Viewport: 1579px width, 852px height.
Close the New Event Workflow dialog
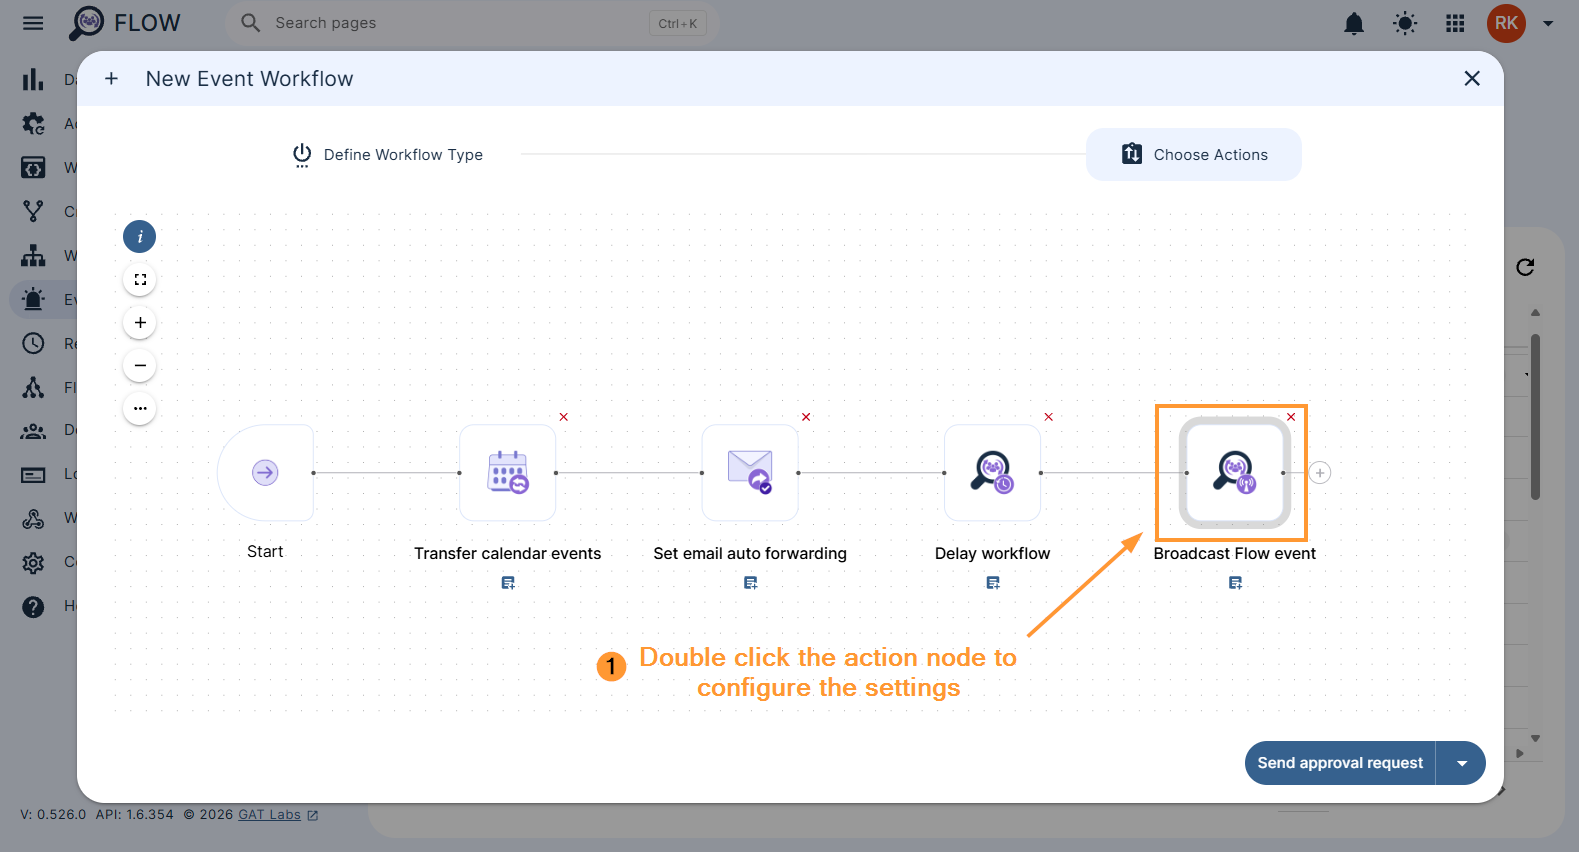[x=1472, y=78]
